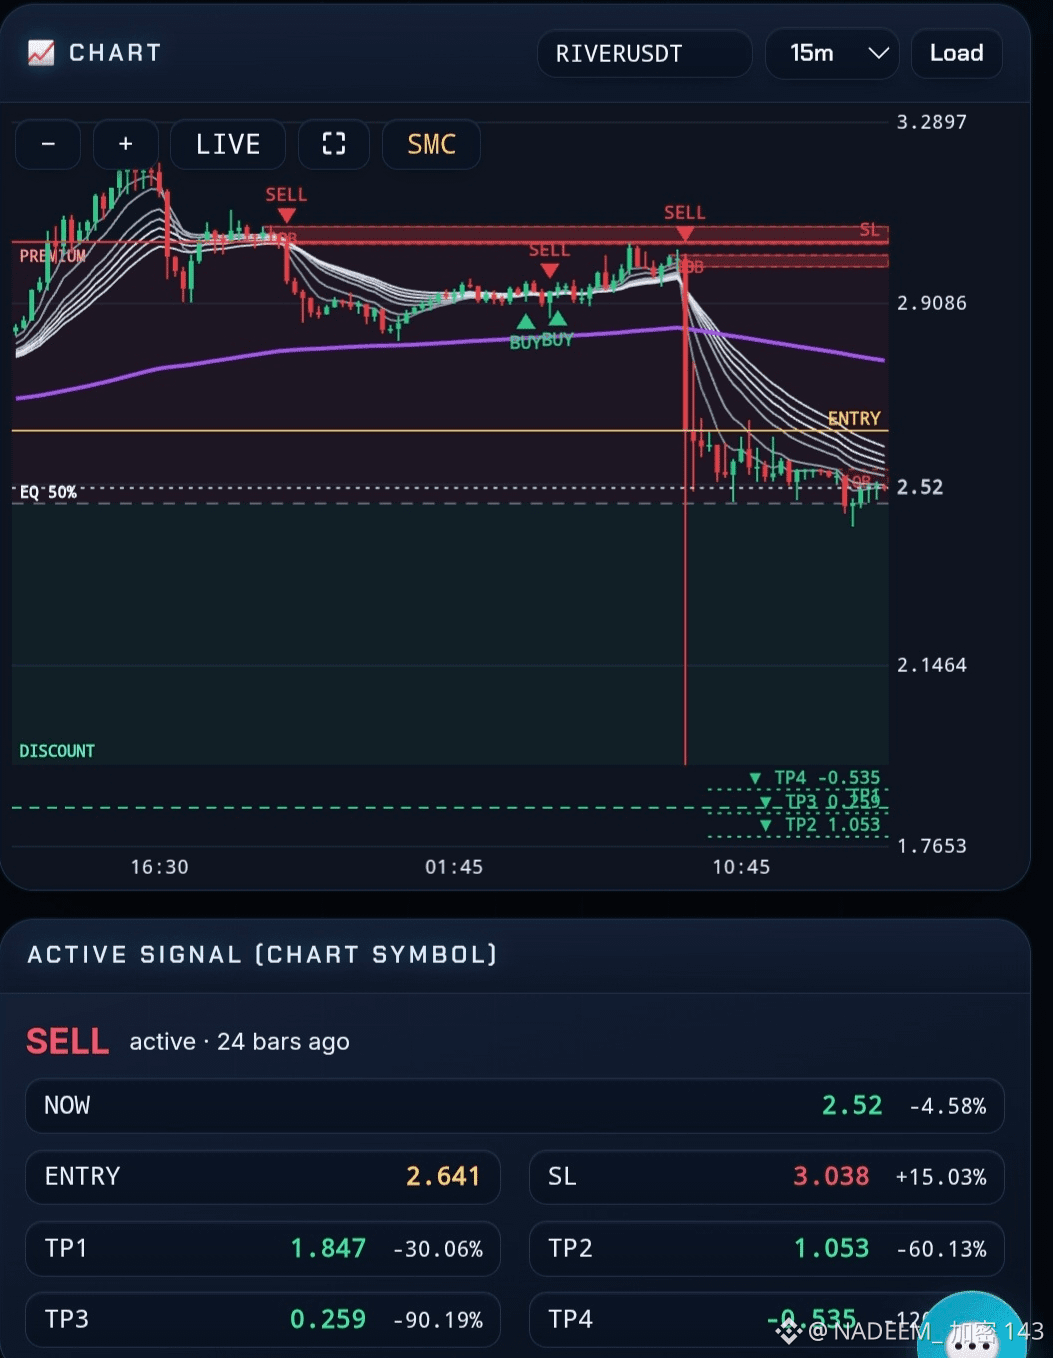
Task: Click the TP1 1.847 box
Action: [263, 1249]
